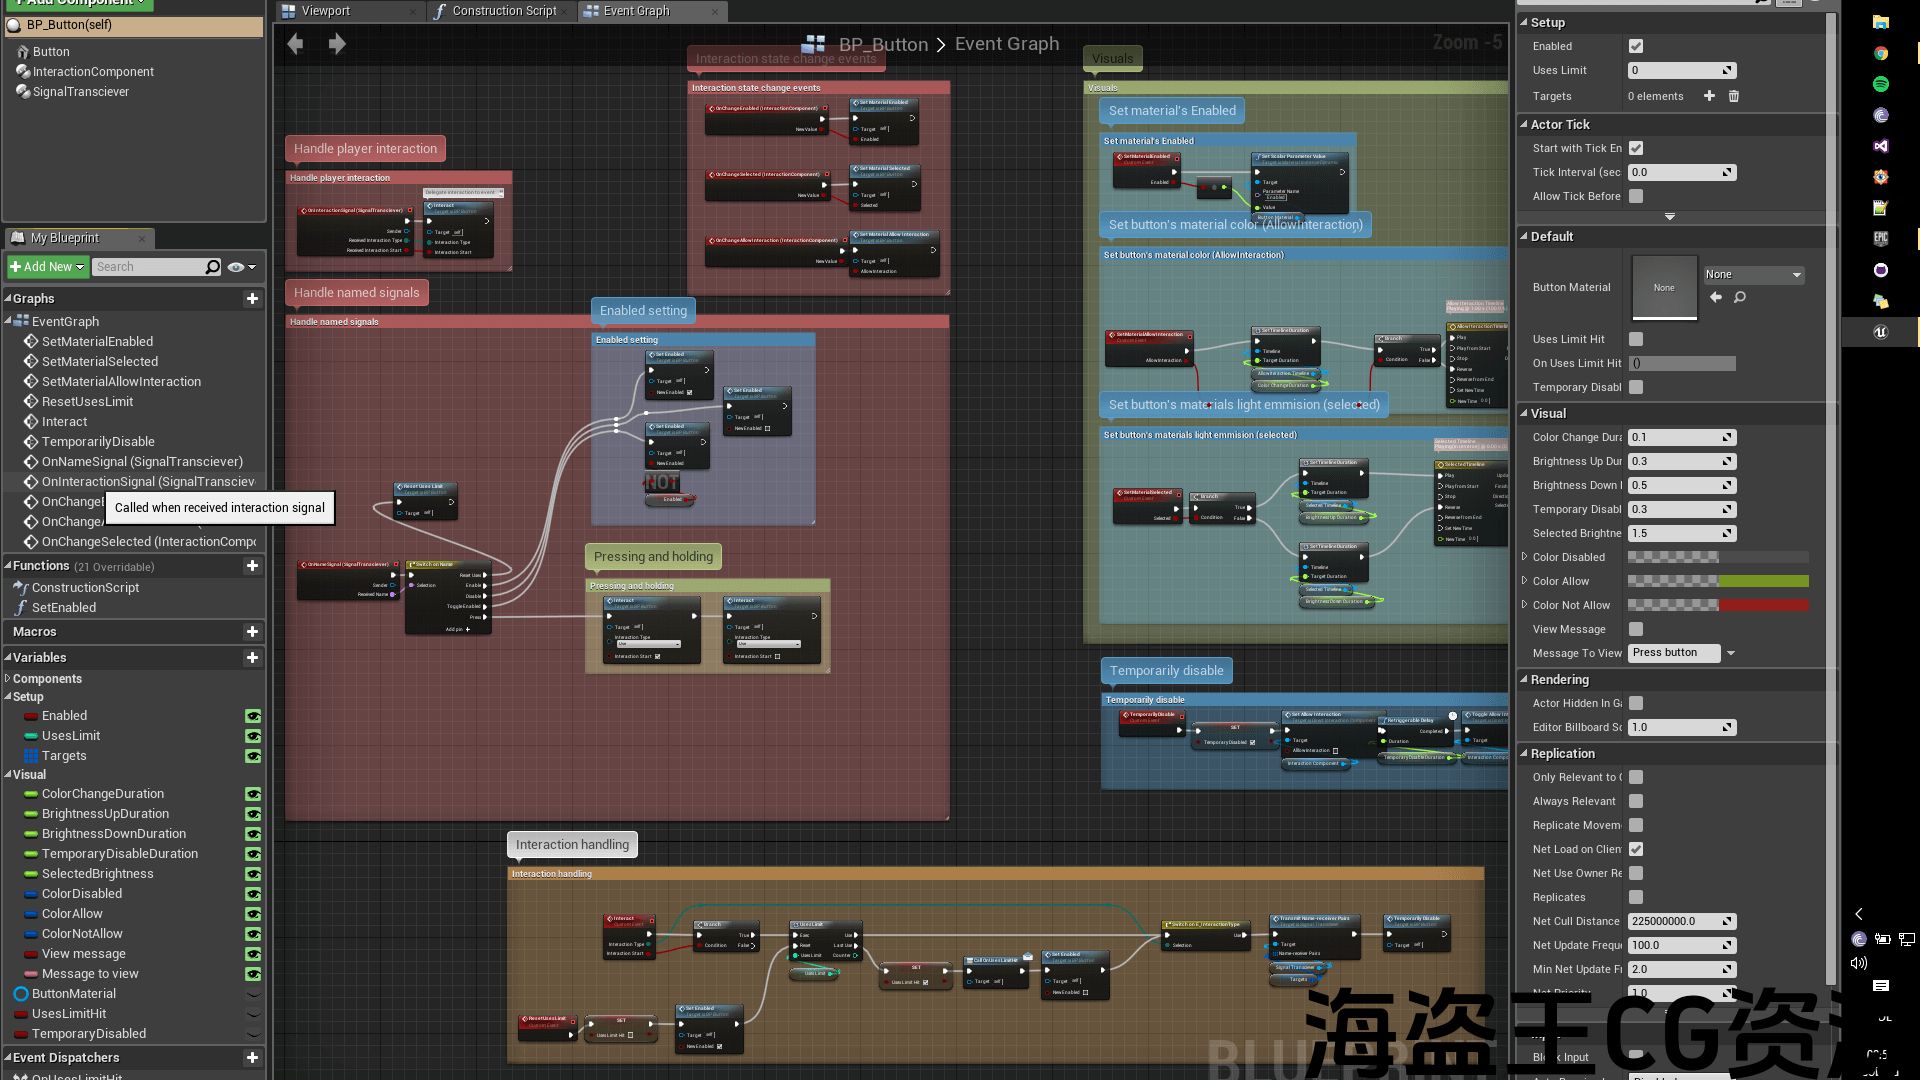Click the forward navigation arrow in graph
1920x1080 pixels.
(x=337, y=44)
